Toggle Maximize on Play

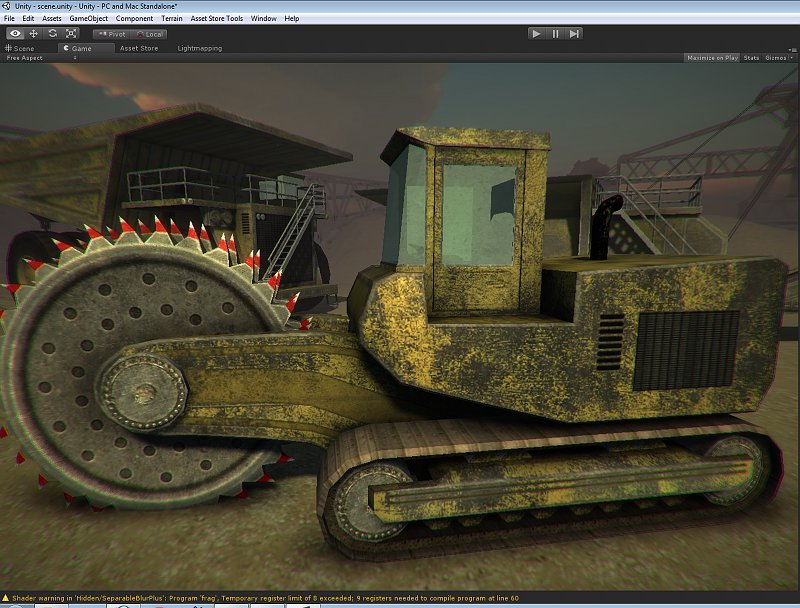(x=712, y=58)
